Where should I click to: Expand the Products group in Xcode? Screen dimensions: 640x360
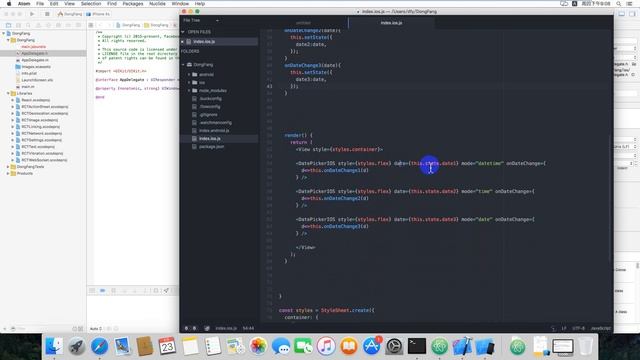click(8, 173)
